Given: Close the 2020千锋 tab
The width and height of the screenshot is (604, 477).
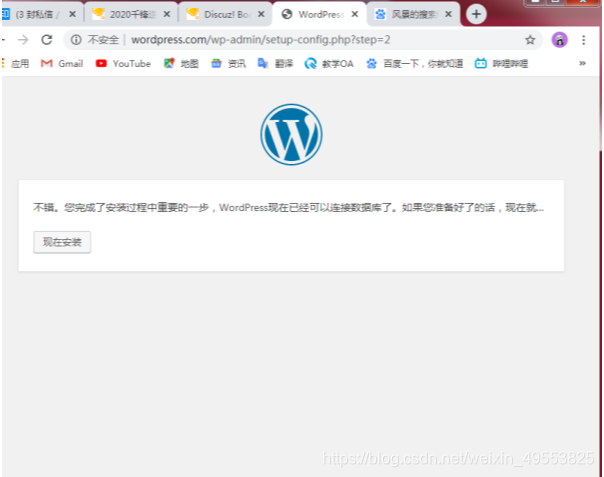Looking at the screenshot, I should tap(167, 14).
